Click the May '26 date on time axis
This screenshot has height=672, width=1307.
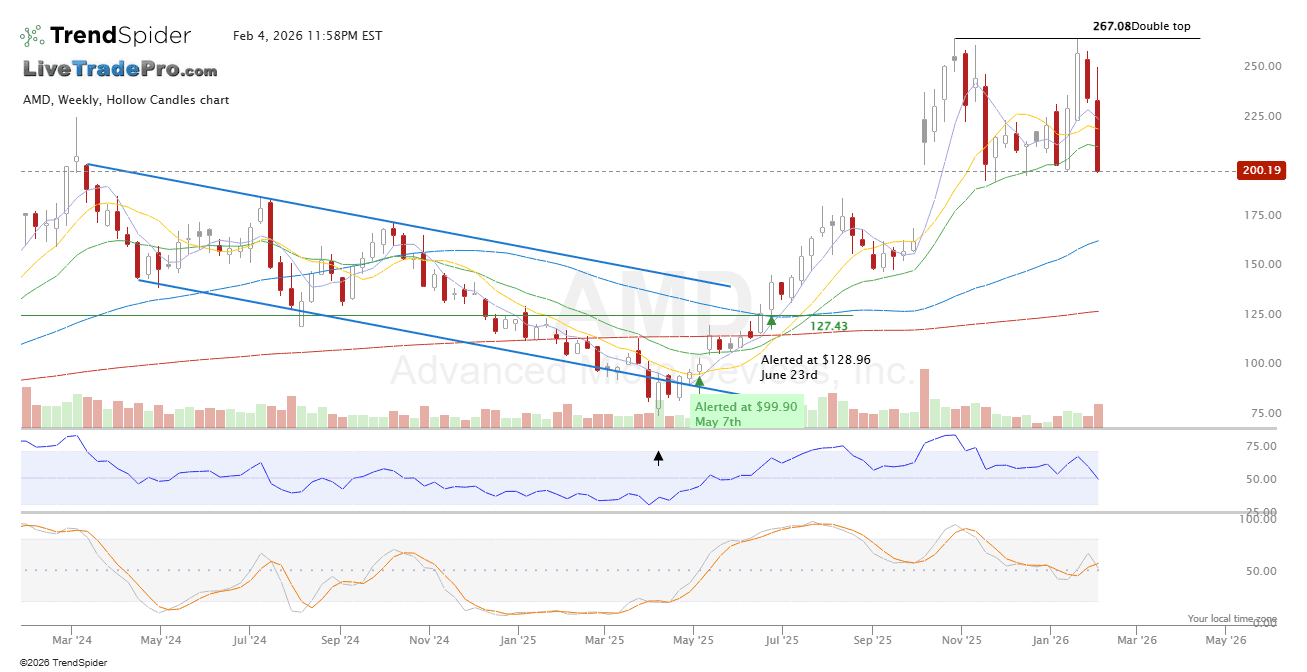[1225, 639]
